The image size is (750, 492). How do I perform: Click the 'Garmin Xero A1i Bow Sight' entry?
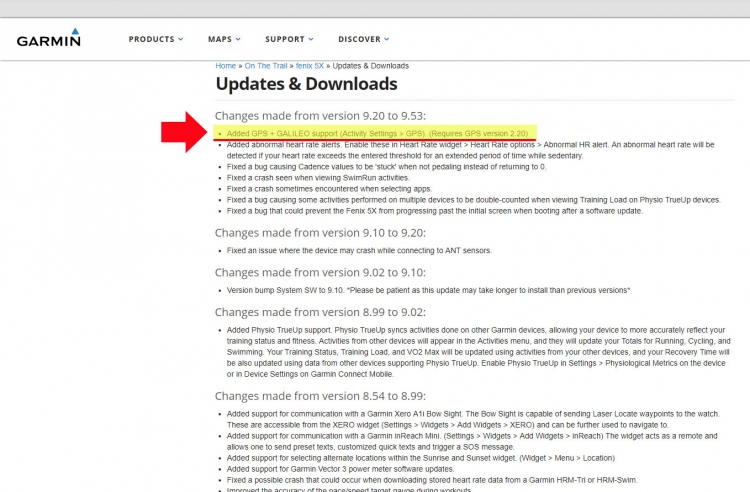[x=473, y=419]
